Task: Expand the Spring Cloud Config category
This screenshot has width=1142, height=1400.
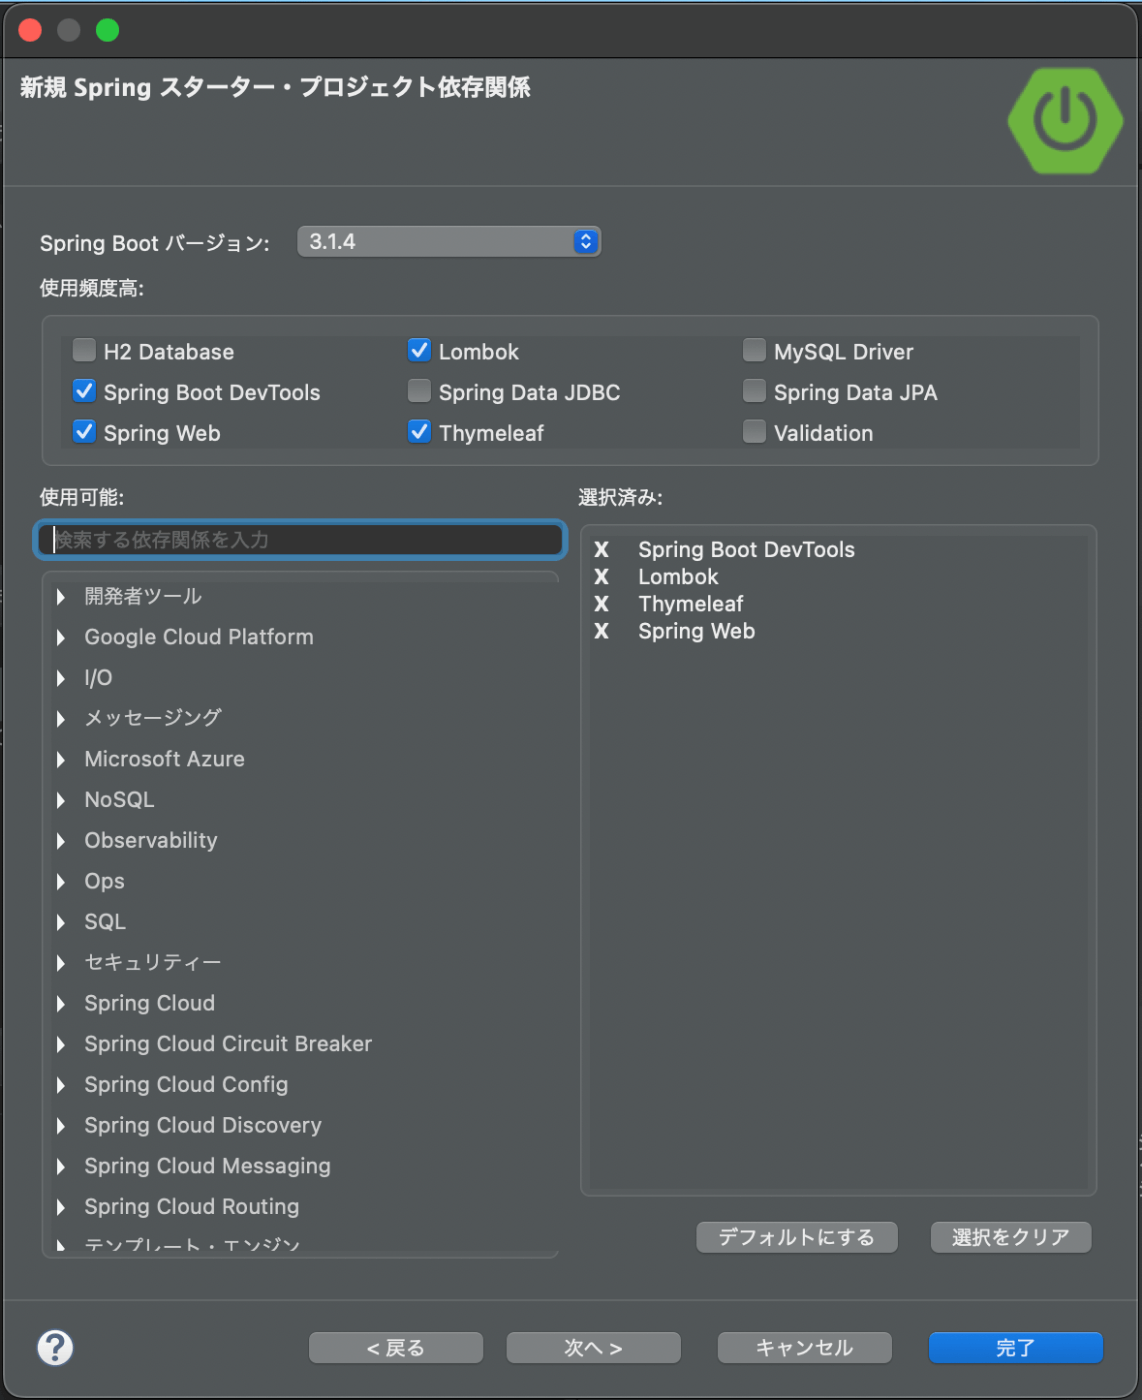Action: 61,1085
